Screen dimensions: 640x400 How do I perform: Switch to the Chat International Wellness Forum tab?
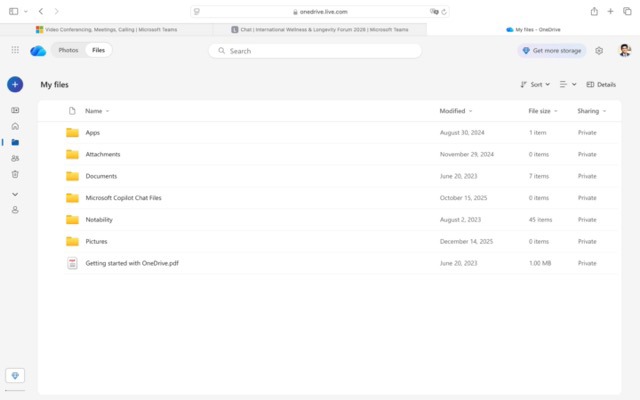(320, 29)
